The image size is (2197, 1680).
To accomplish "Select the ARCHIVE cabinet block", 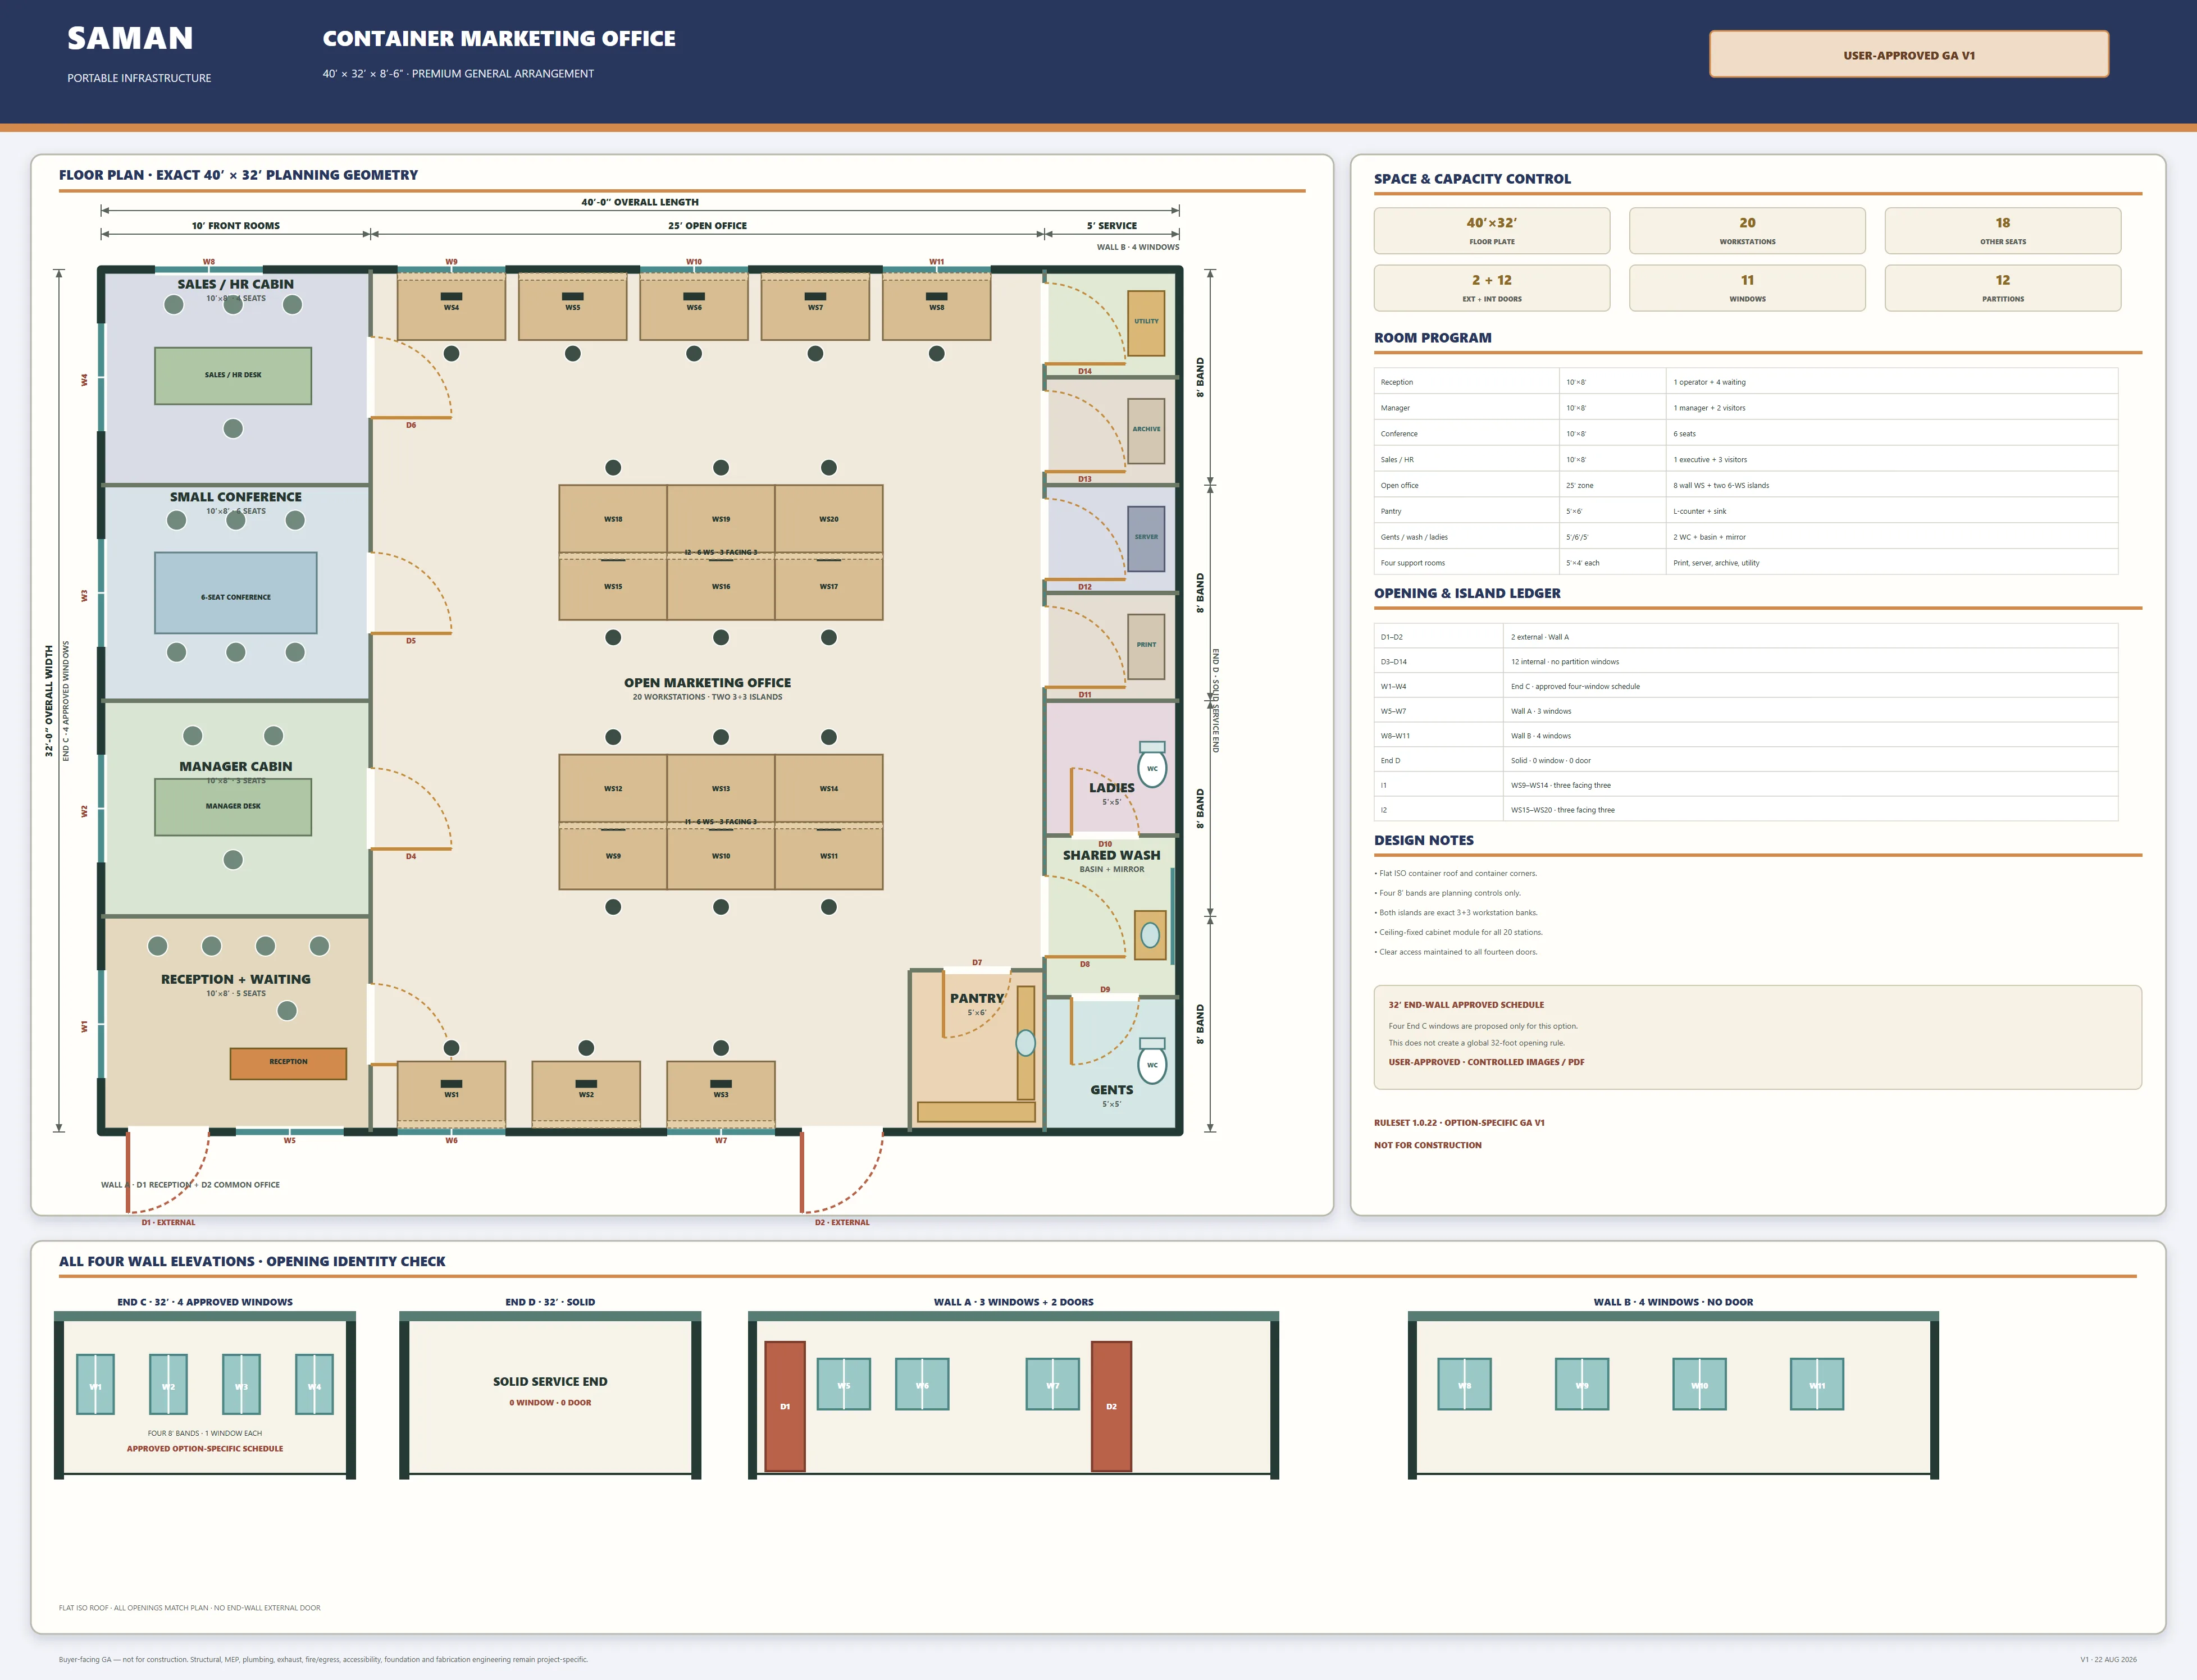I will 1146,431.
